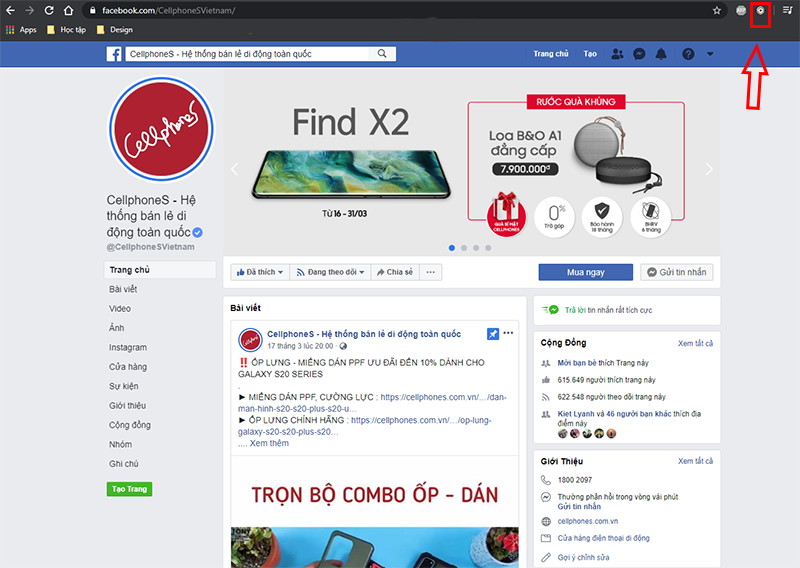
Task: Open Xem tất cả in Cộng Đồng
Action: point(695,343)
